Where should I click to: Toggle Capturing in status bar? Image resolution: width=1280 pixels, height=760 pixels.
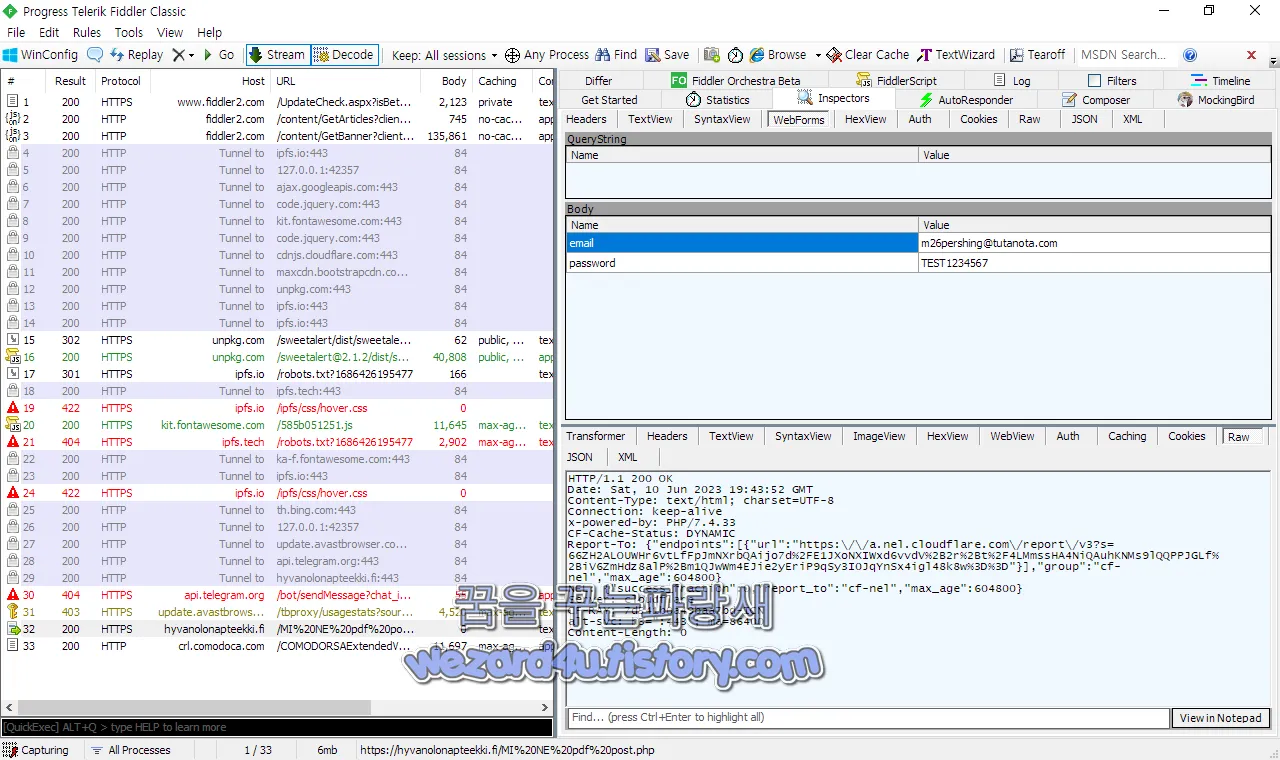[37, 750]
